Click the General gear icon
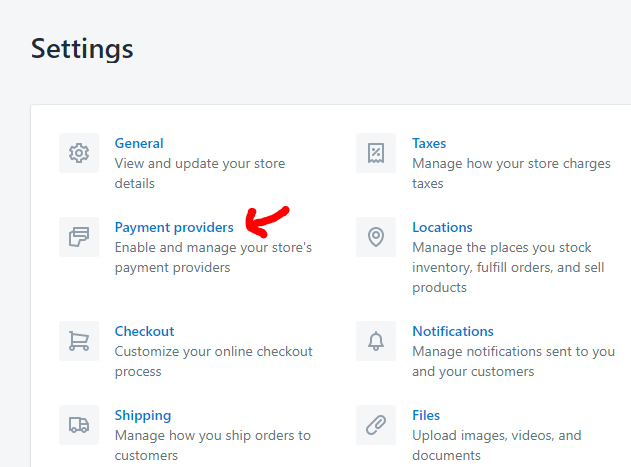This screenshot has width=631, height=467. (79, 153)
